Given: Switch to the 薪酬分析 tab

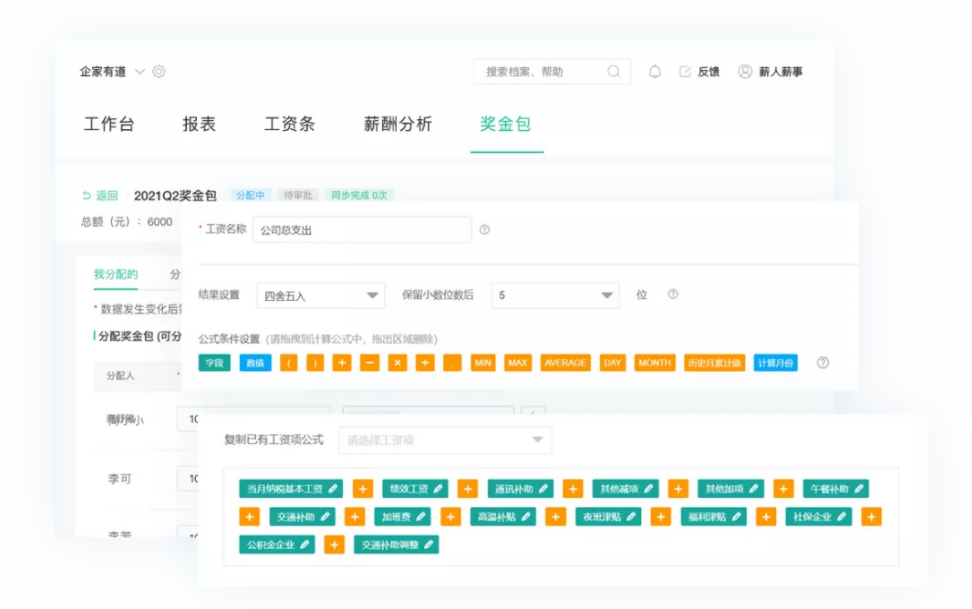Looking at the screenshot, I should (x=397, y=124).
